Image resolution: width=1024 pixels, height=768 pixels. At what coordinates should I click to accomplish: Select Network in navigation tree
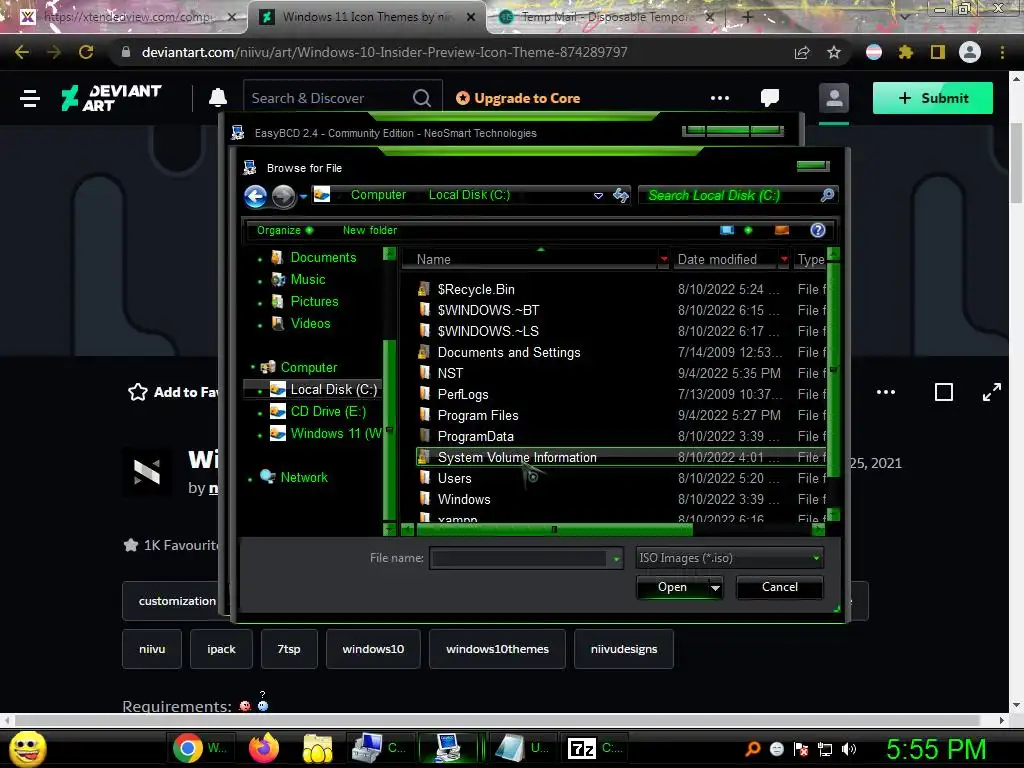[x=294, y=477]
